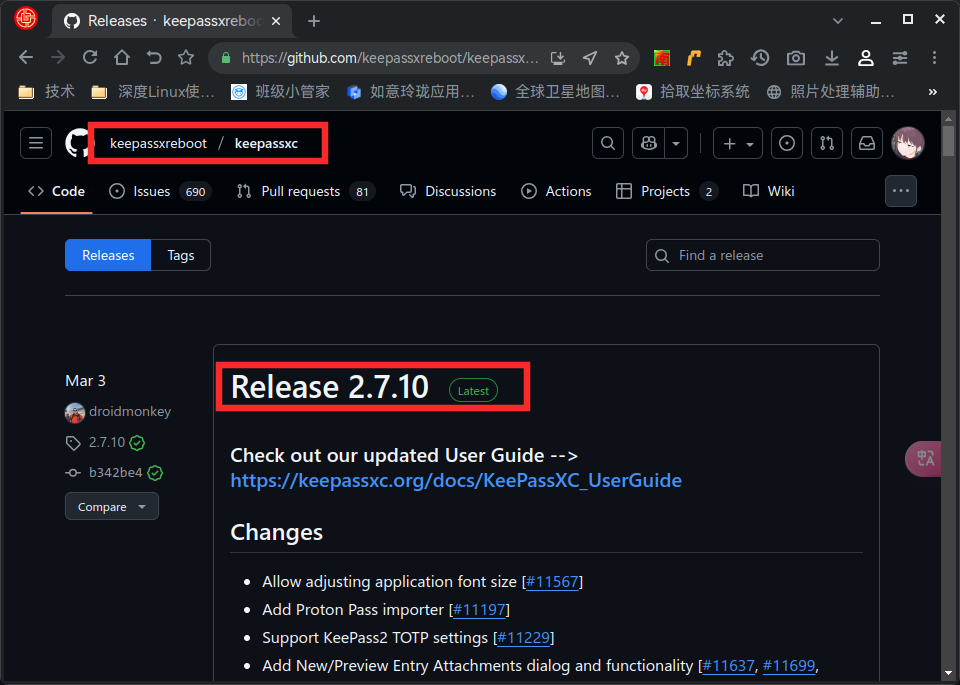Click the floating translate page button
The height and width of the screenshot is (685, 960).
924,459
